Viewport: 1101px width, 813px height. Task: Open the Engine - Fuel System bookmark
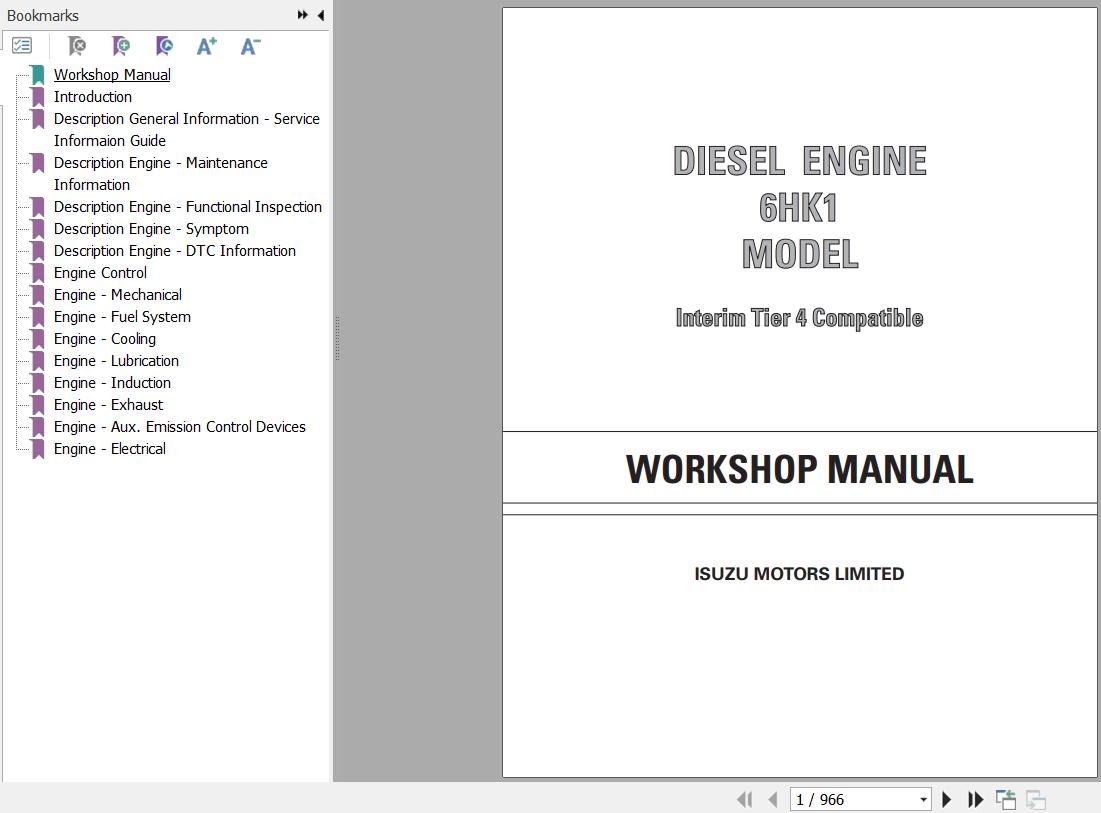pos(122,317)
